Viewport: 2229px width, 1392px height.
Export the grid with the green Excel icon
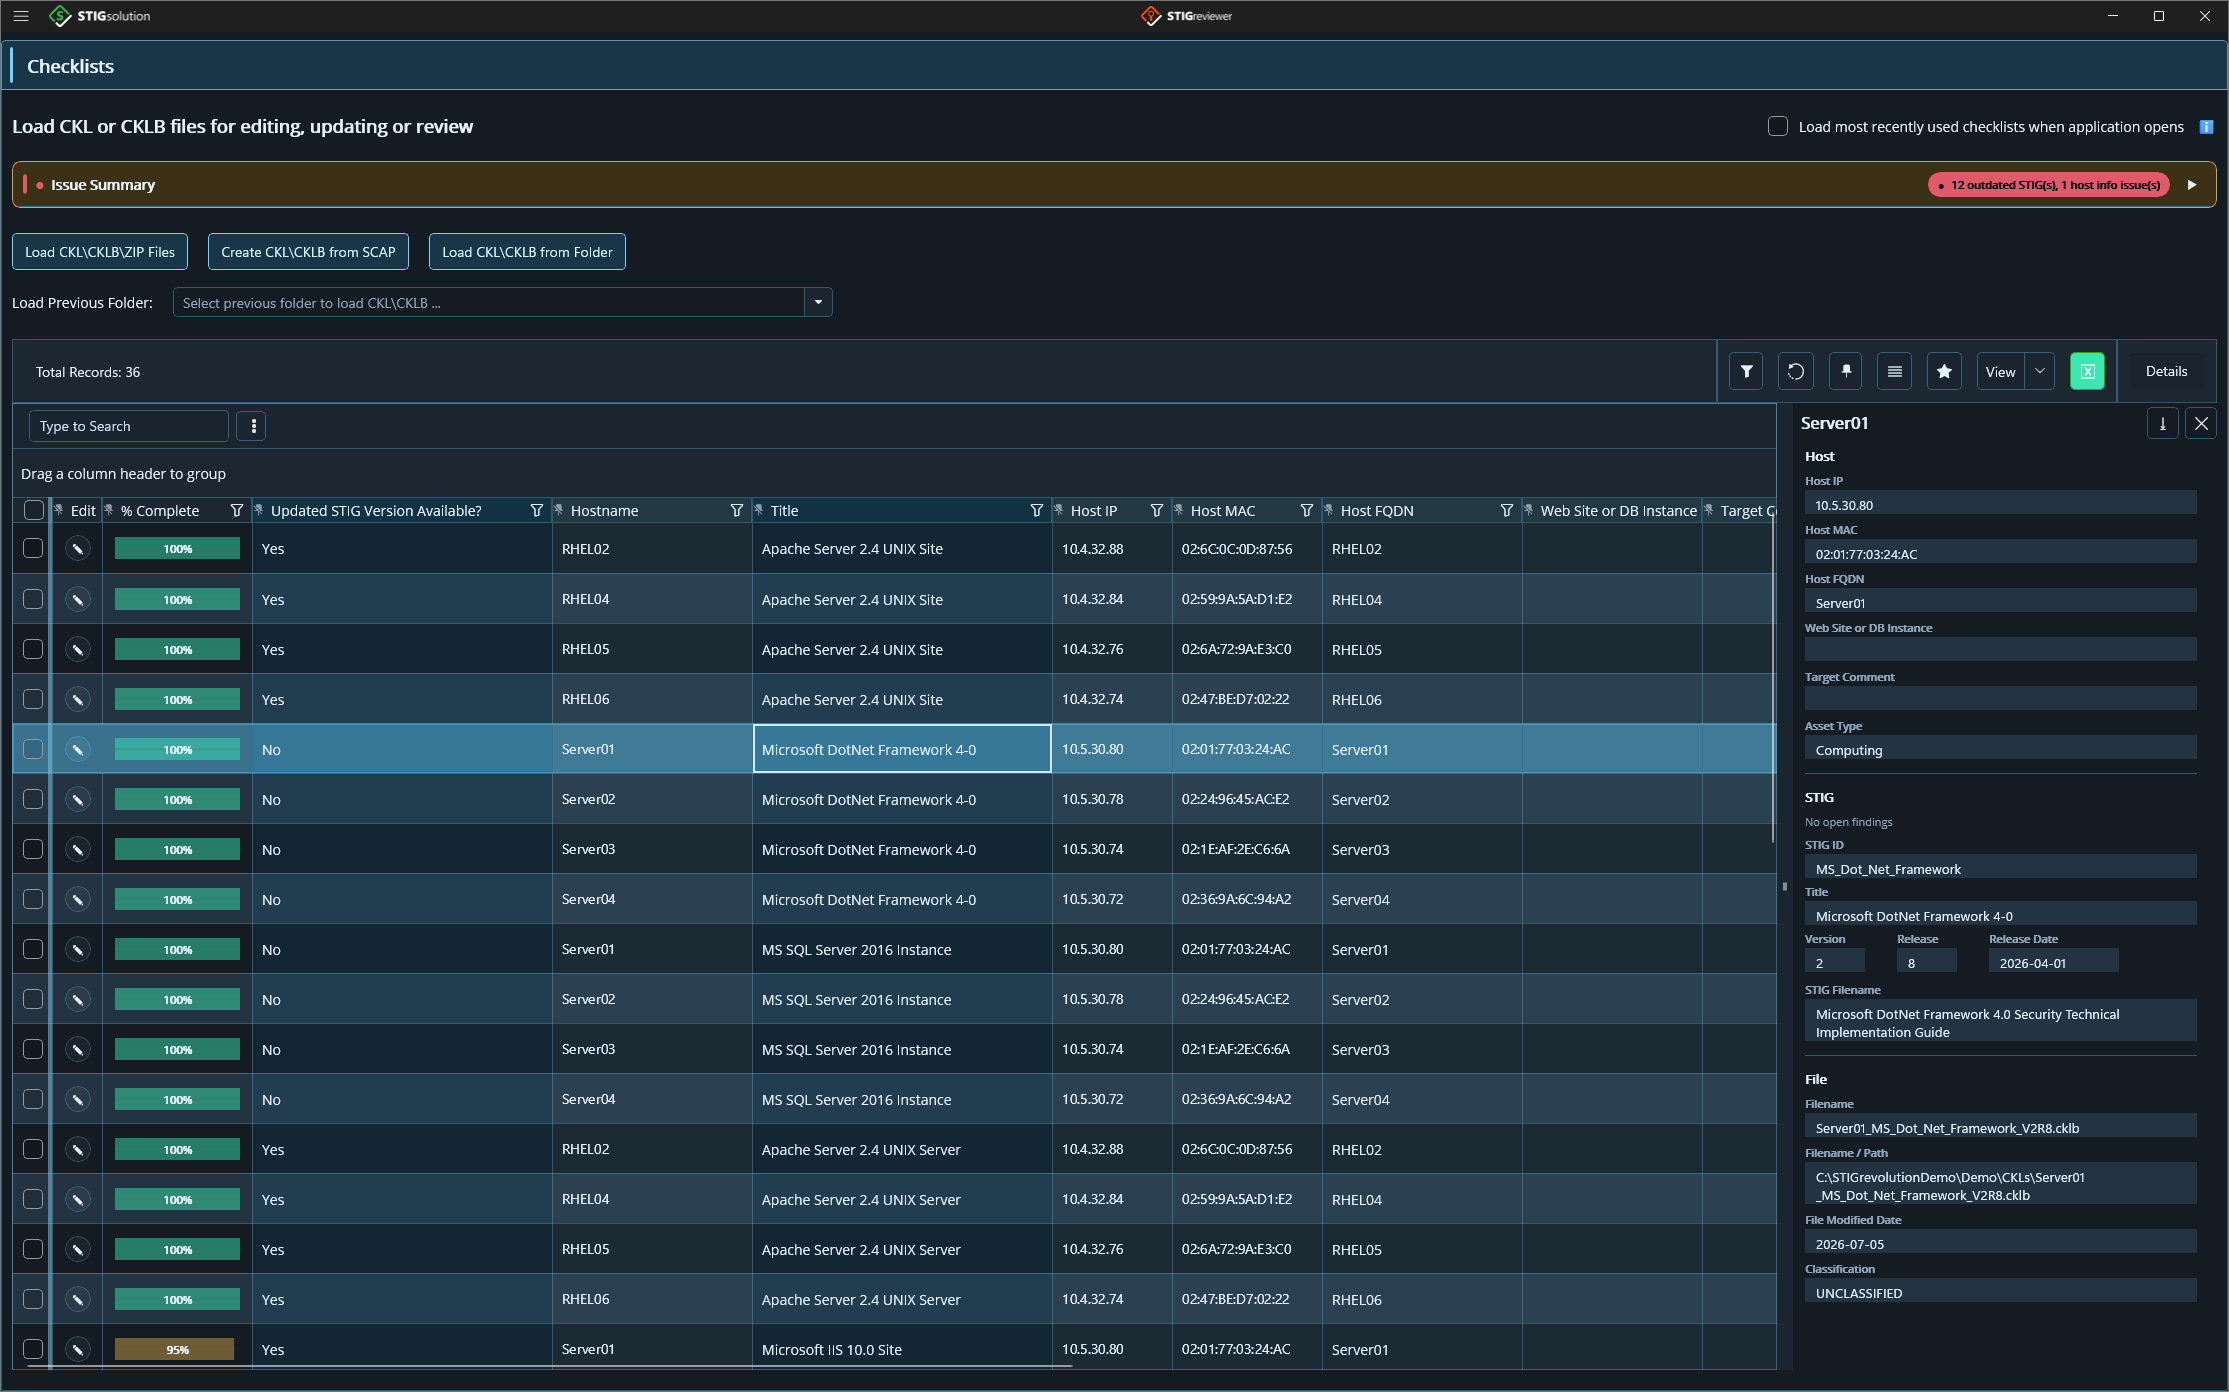click(2087, 371)
